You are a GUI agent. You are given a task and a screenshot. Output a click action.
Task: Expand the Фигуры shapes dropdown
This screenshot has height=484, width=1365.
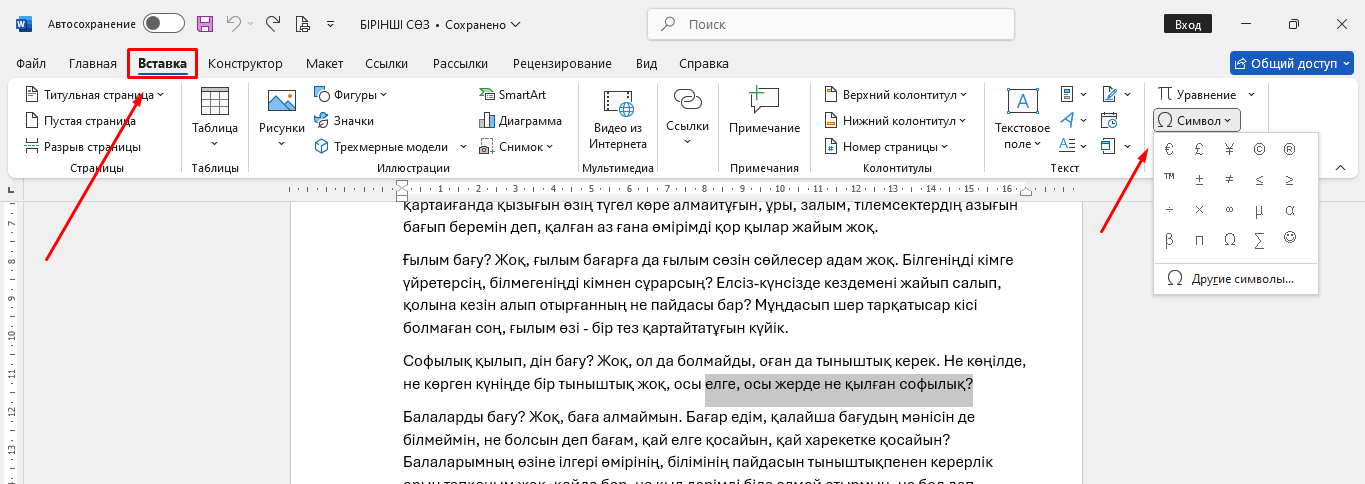point(350,95)
